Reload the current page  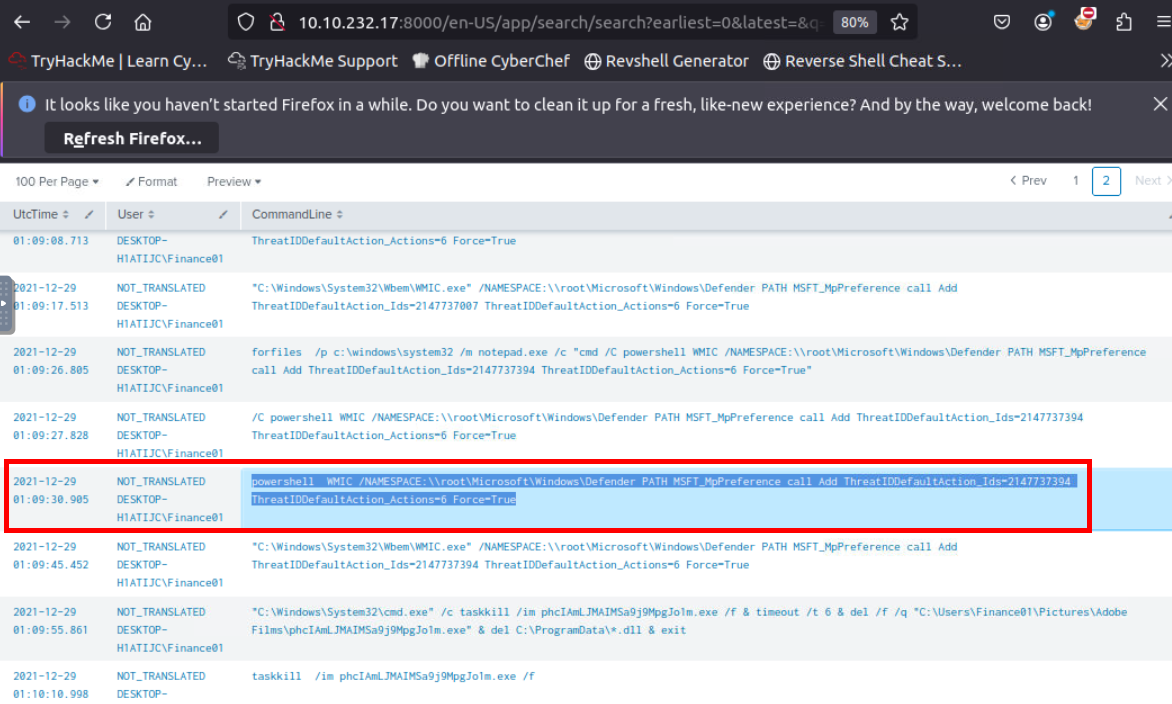[x=103, y=22]
